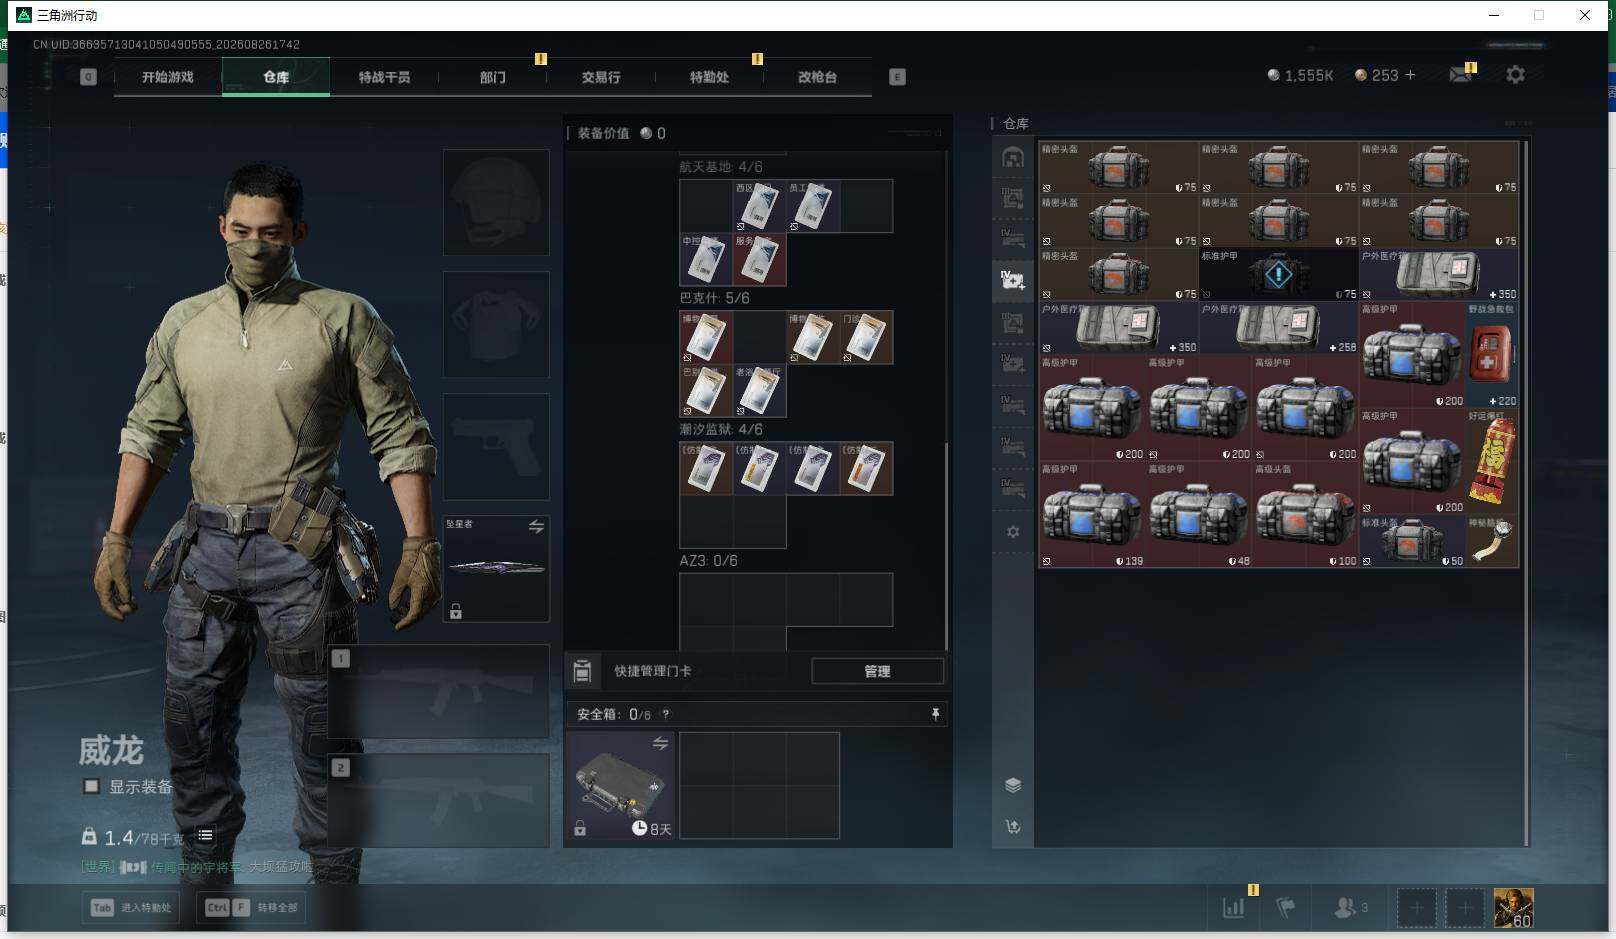Click the 进入特勤处 shortcut button
The image size is (1616, 939).
(x=131, y=907)
